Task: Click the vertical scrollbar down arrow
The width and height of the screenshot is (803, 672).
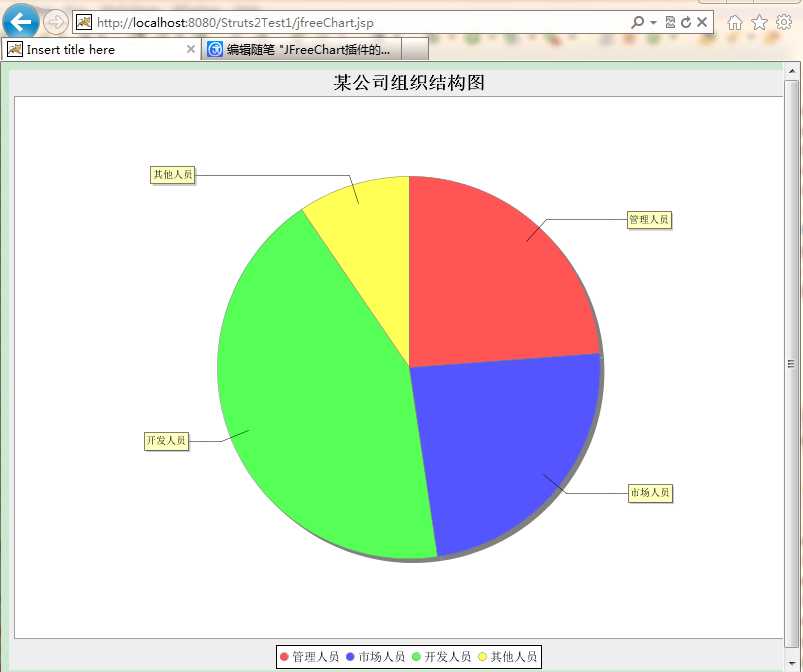Action: pos(791,664)
